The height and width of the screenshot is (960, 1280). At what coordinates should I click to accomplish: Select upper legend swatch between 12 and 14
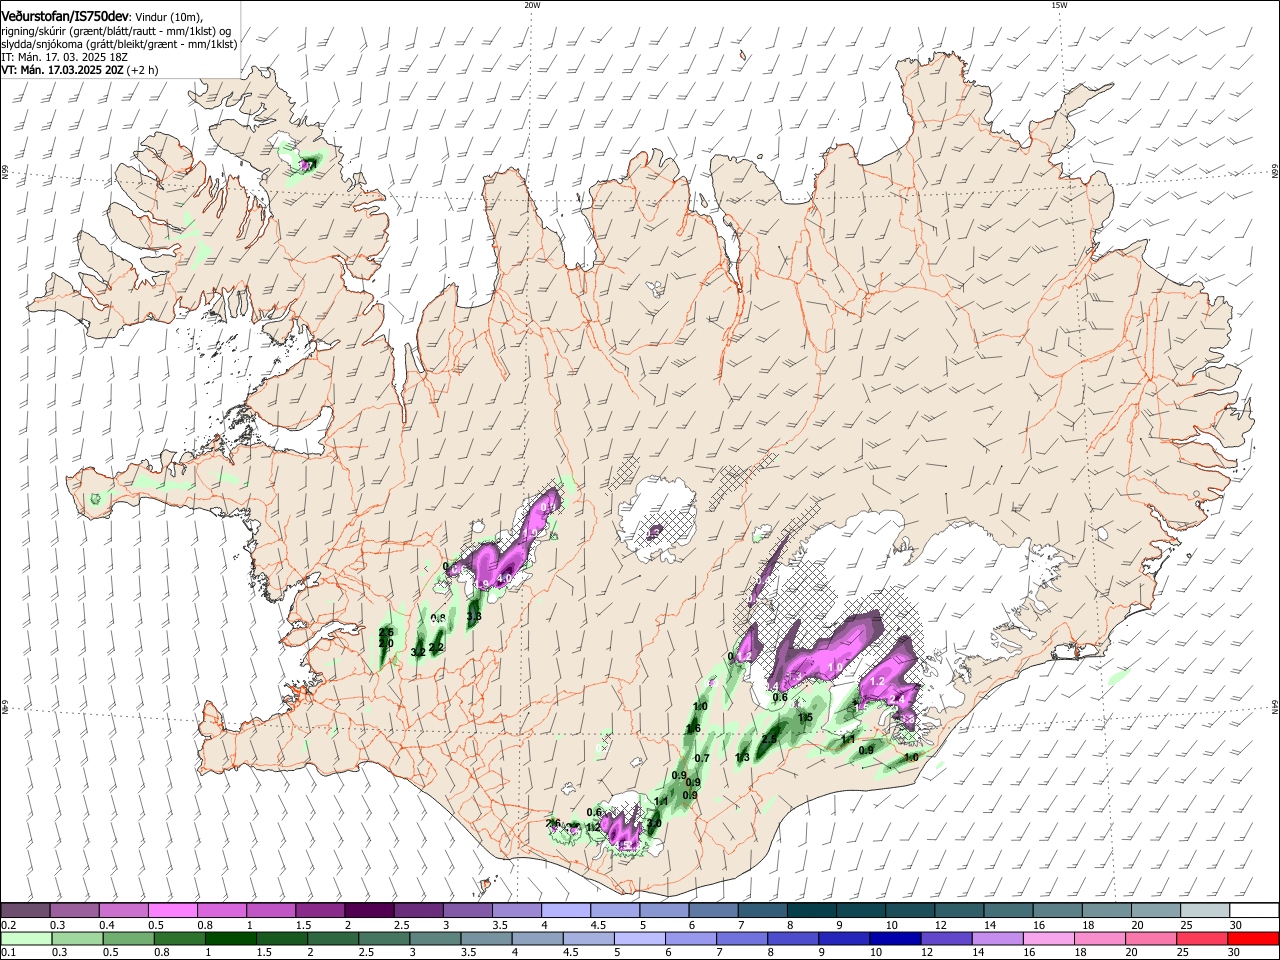[x=960, y=911]
